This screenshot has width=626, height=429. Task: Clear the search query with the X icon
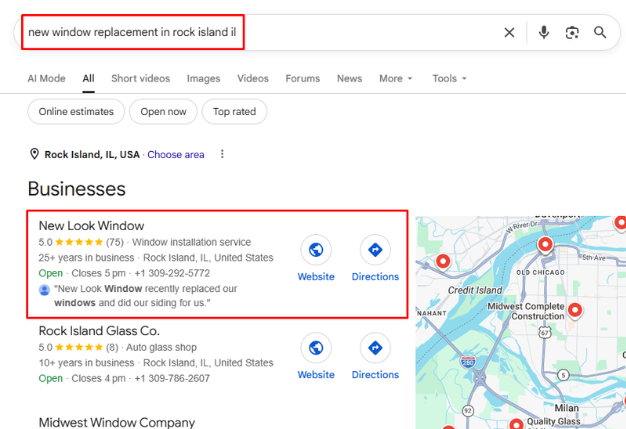[509, 32]
